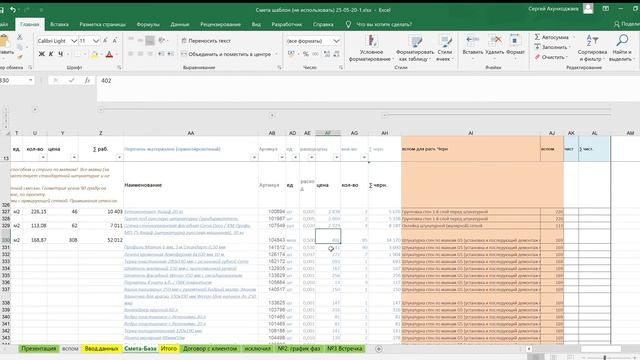Undo the last action in title bar

pos(13,9)
